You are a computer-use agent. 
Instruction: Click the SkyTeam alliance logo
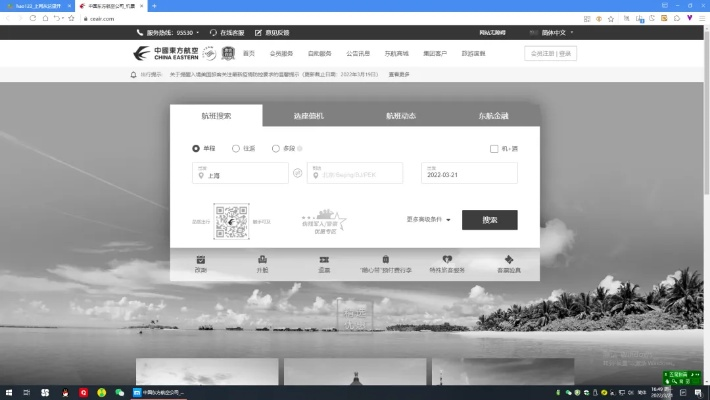[209, 53]
